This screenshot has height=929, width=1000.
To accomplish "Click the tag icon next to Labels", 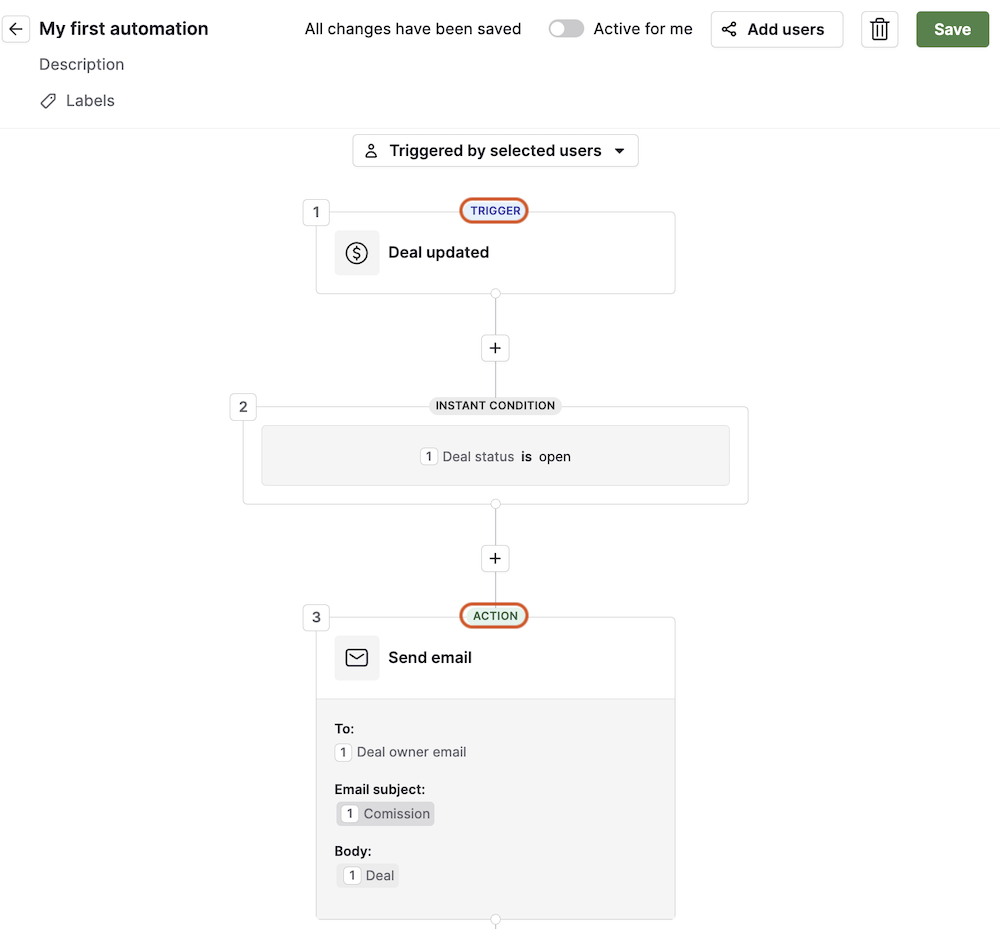I will point(48,100).
